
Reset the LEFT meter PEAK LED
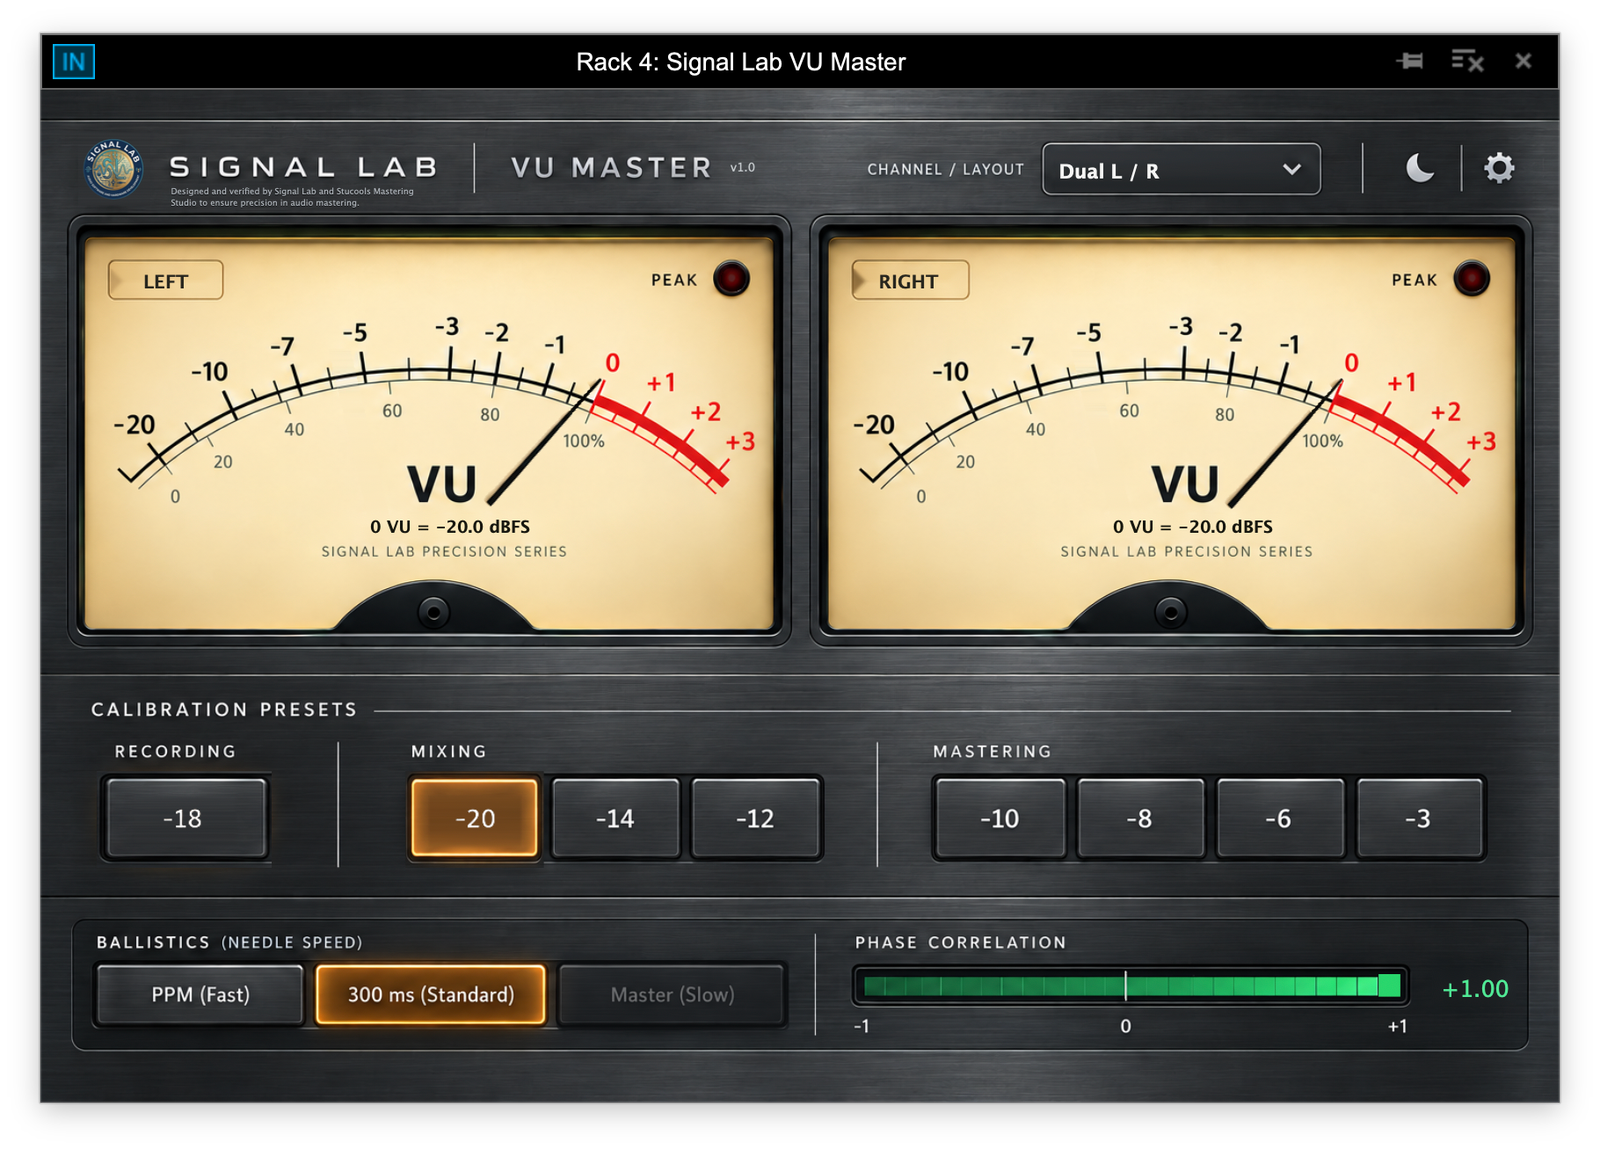[731, 278]
